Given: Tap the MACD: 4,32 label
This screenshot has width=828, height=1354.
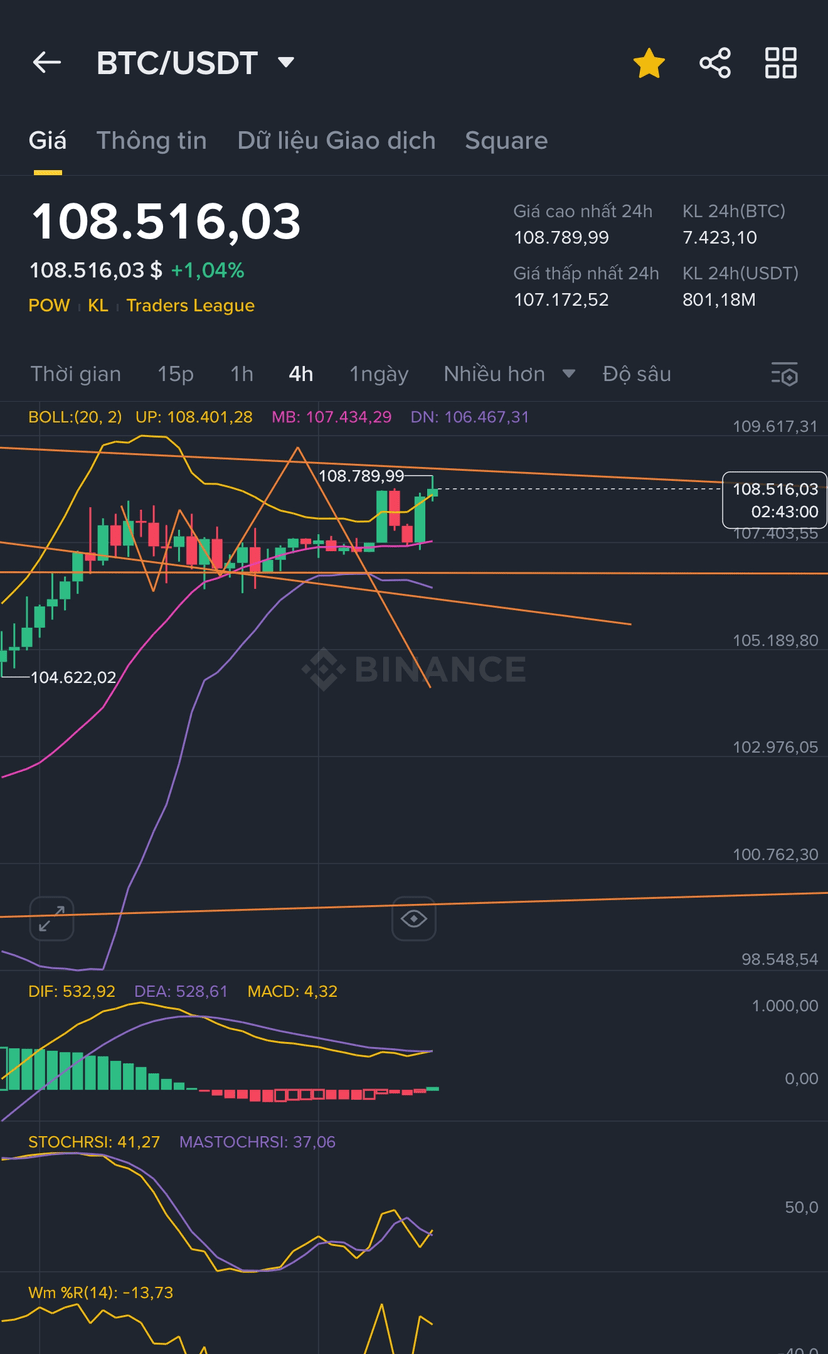Looking at the screenshot, I should [x=292, y=992].
